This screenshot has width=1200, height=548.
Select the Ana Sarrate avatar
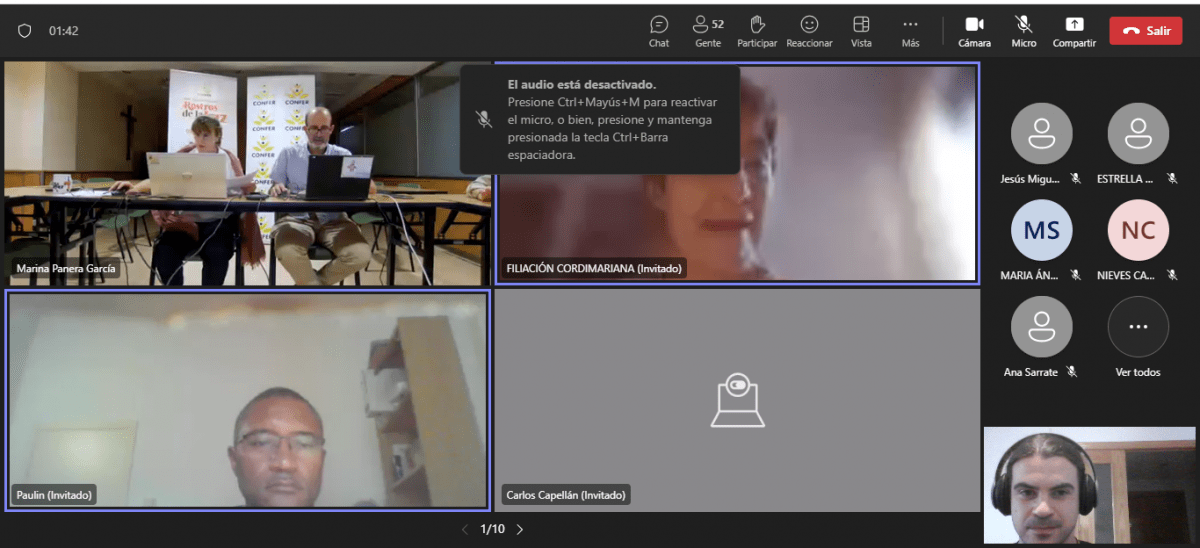click(1042, 327)
